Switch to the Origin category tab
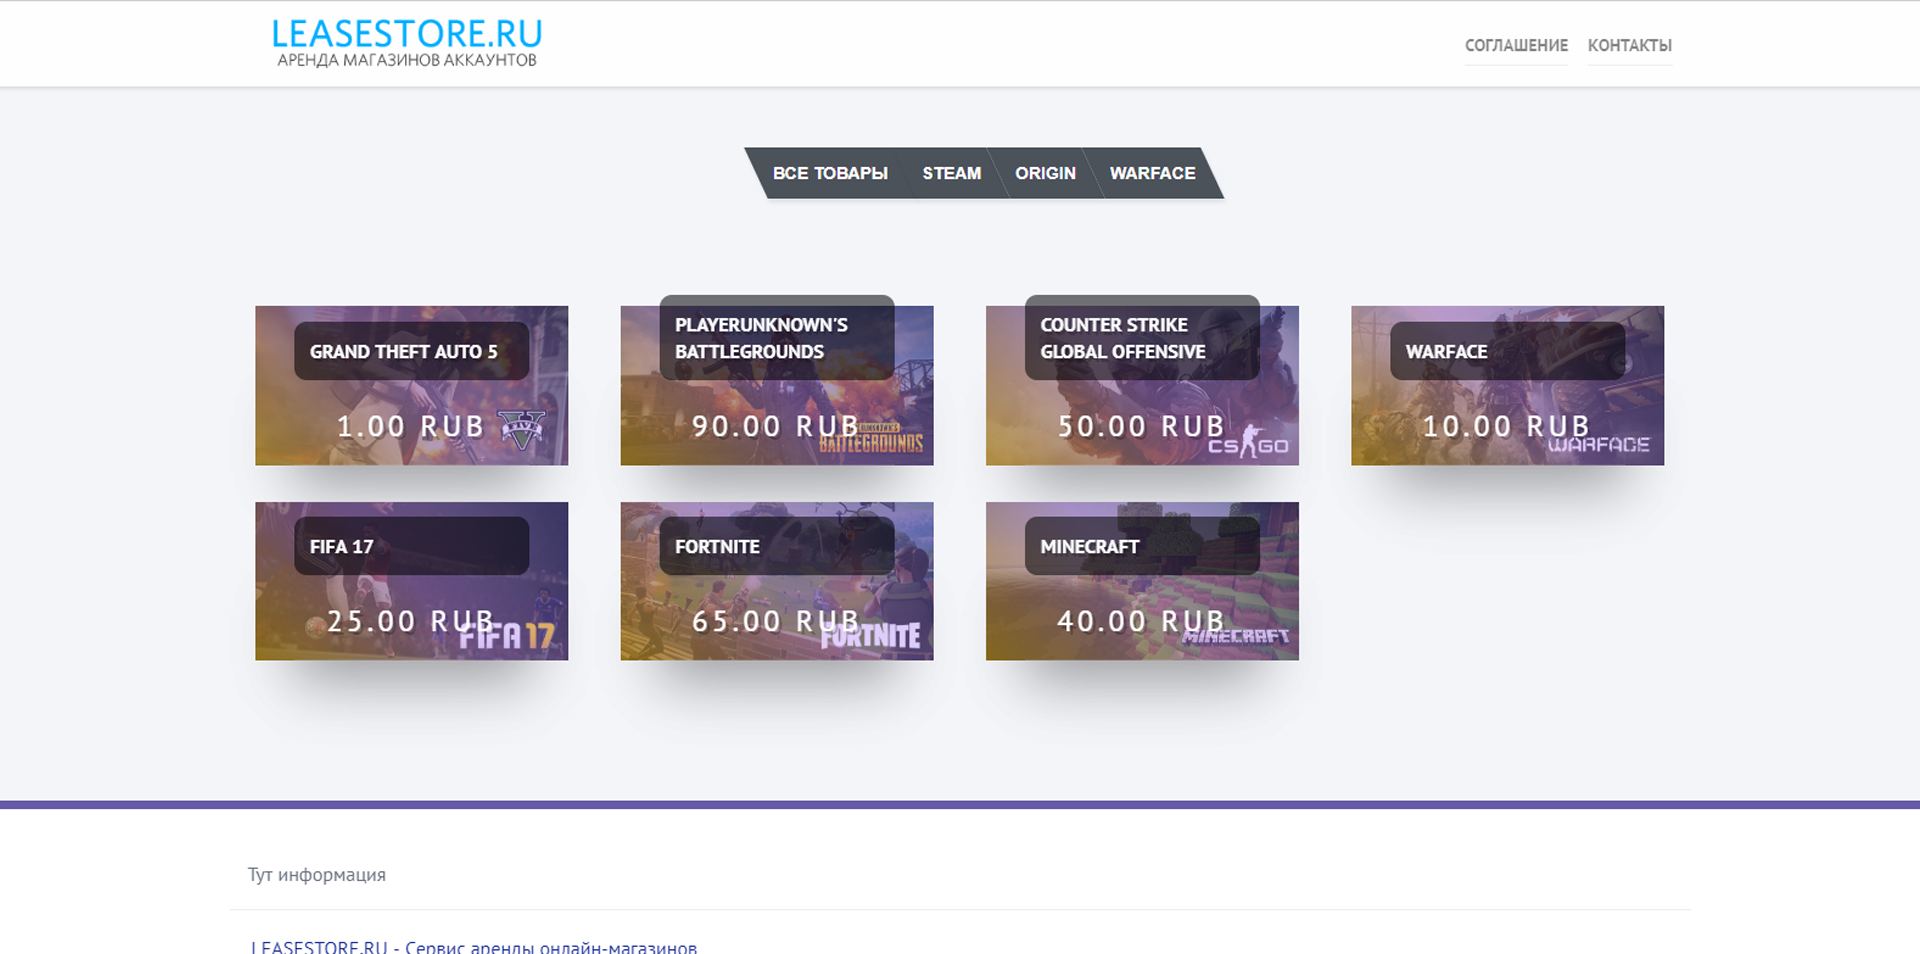Screen dimensions: 1920x954 tap(1045, 173)
